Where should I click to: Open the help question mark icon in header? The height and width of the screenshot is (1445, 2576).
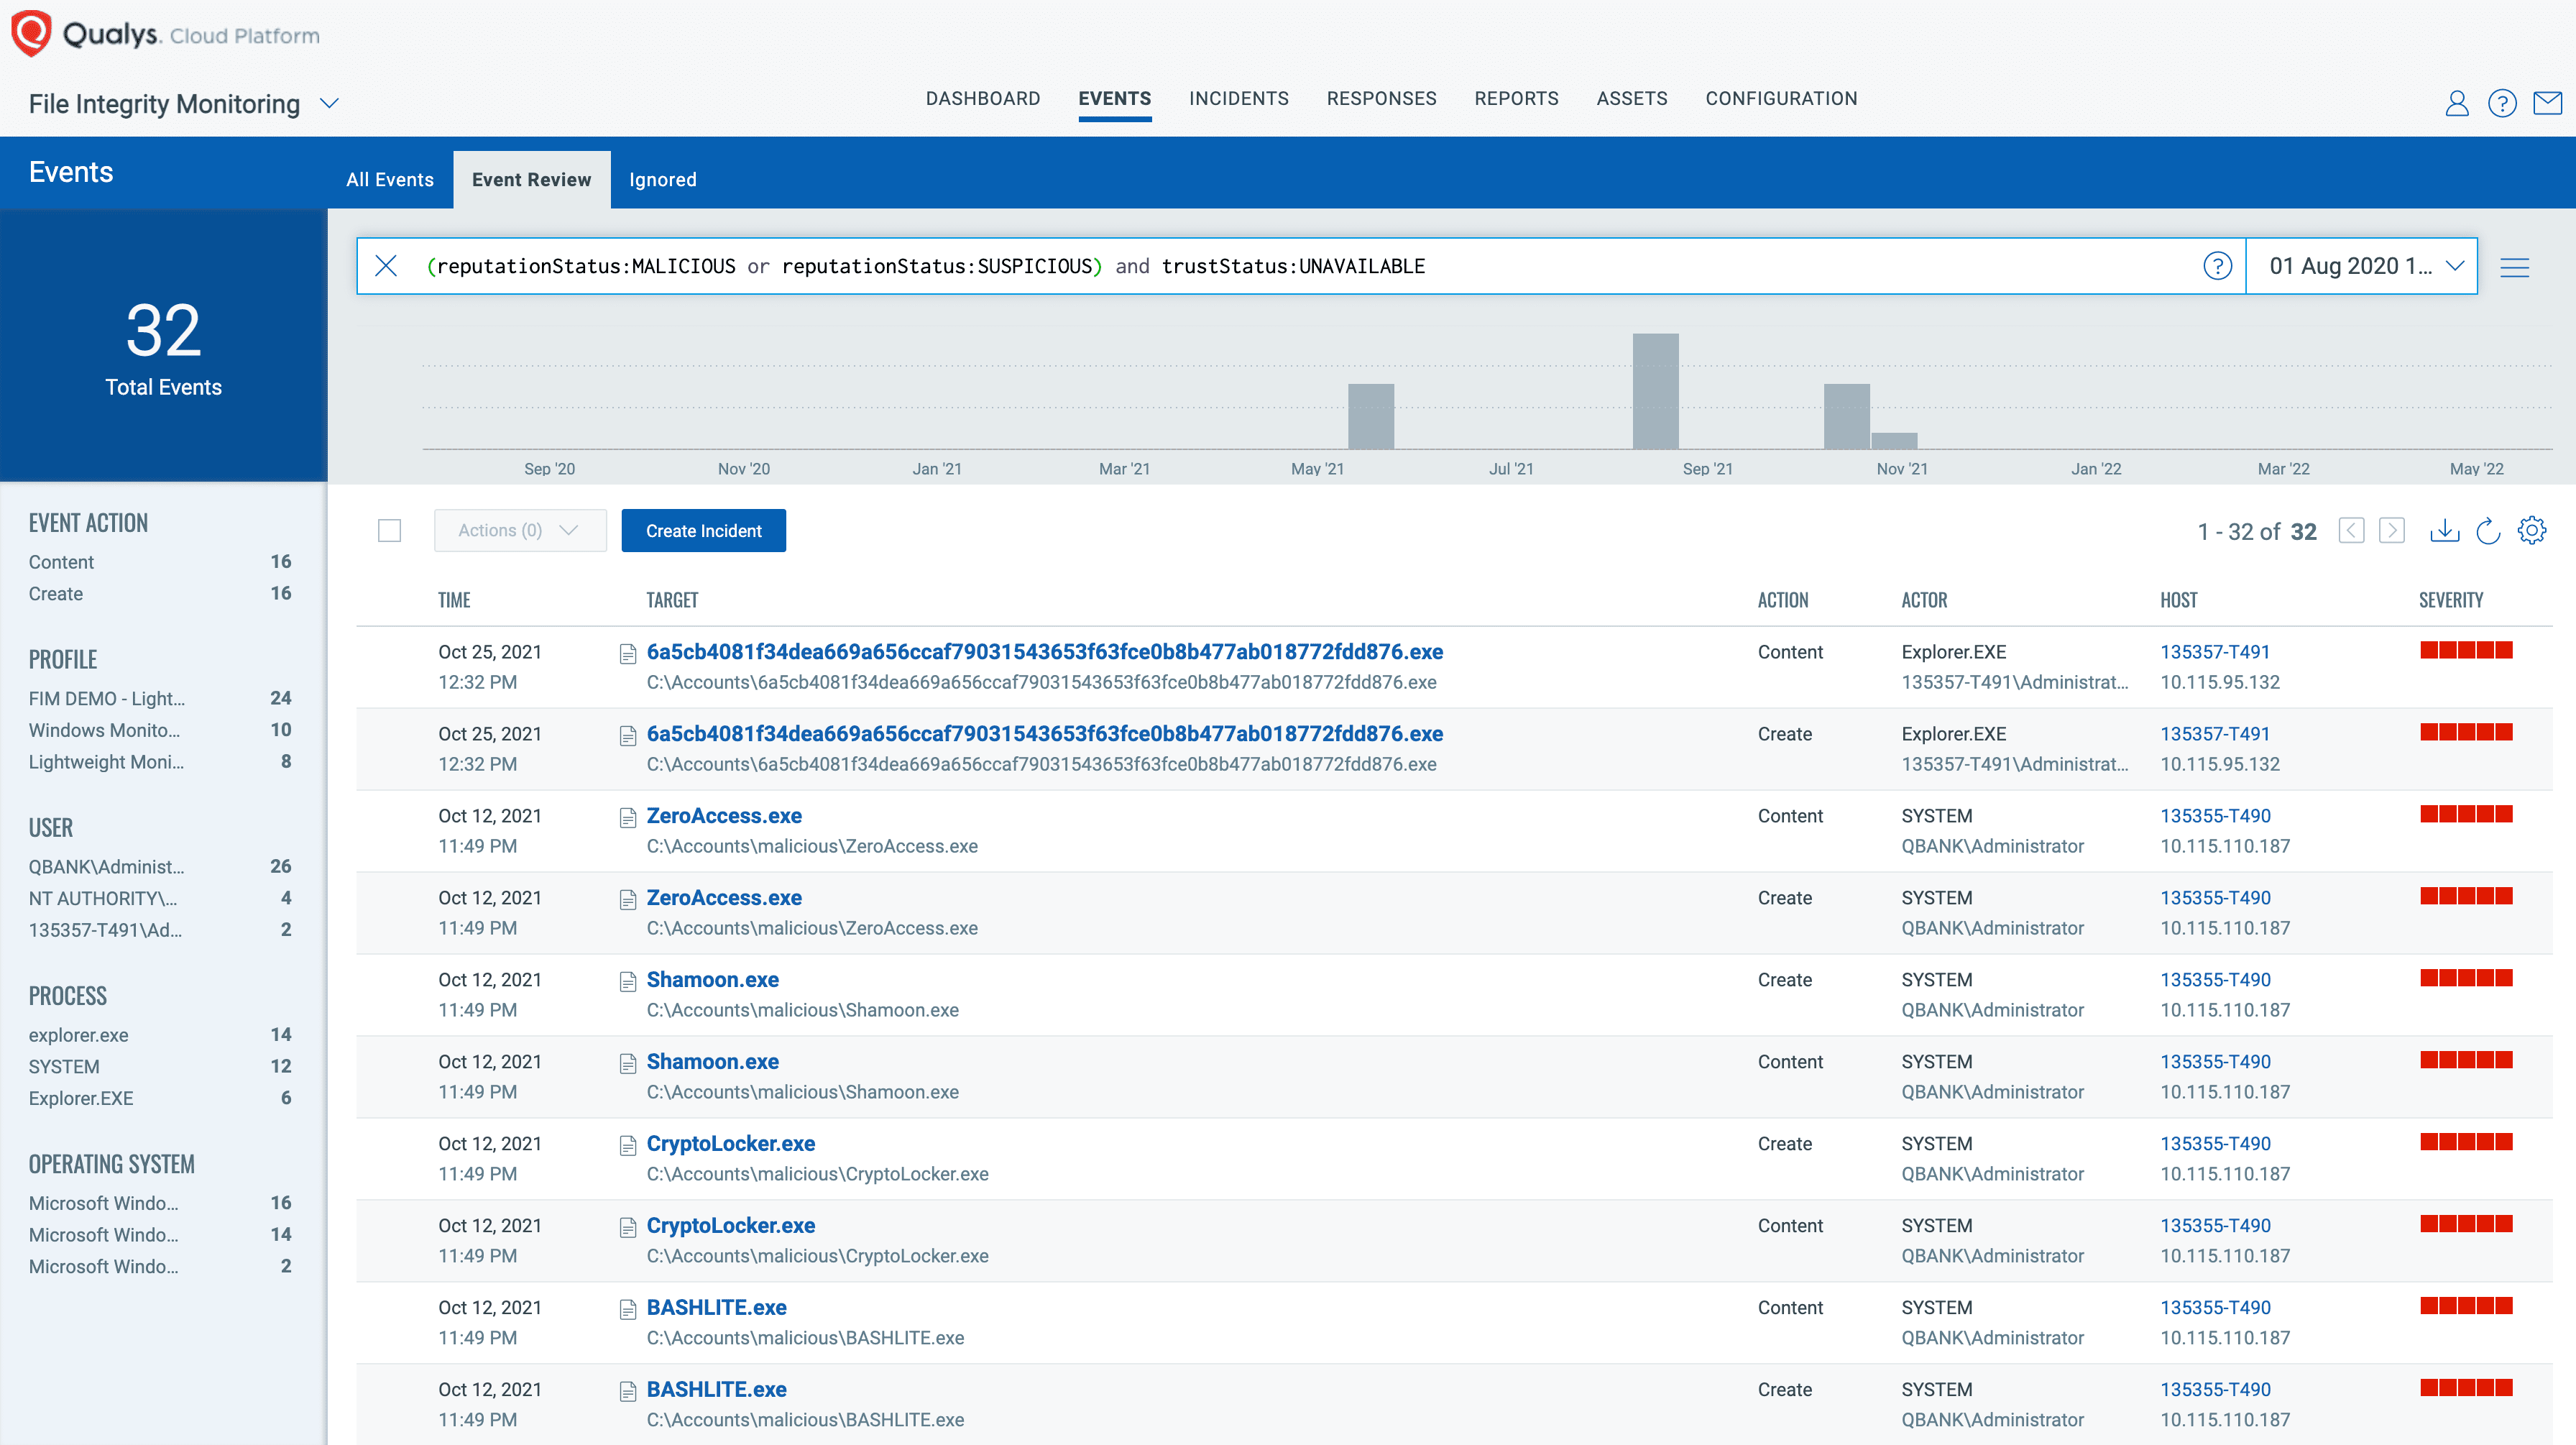[2502, 103]
